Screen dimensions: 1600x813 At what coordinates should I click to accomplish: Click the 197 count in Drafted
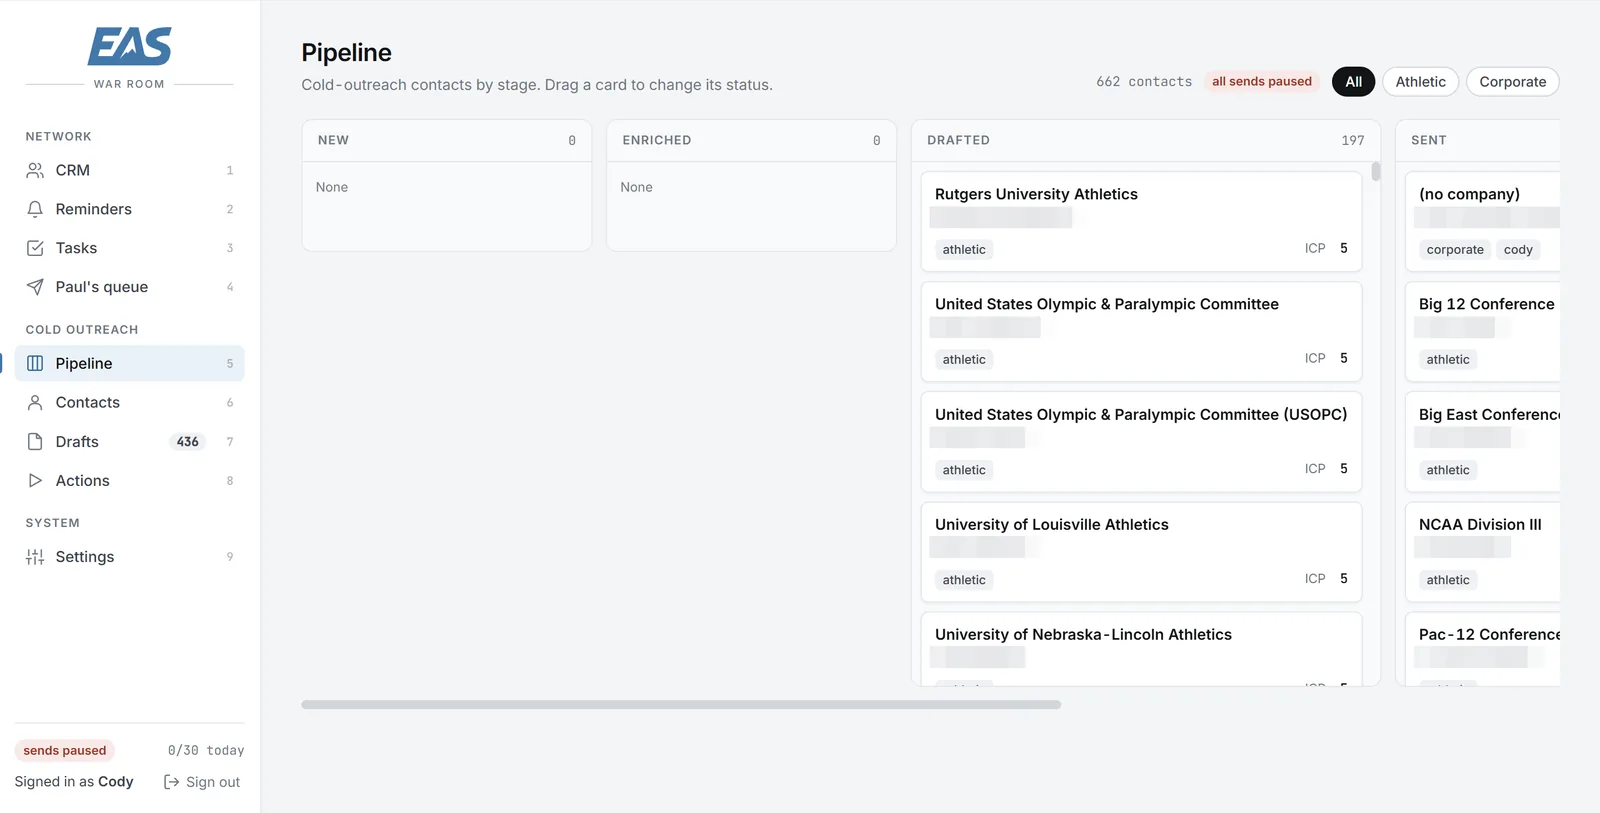pos(1353,141)
